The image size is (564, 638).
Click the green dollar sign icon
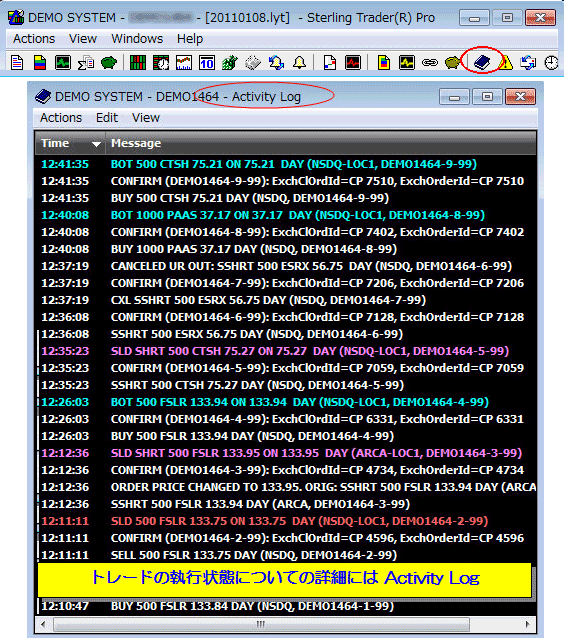230,63
